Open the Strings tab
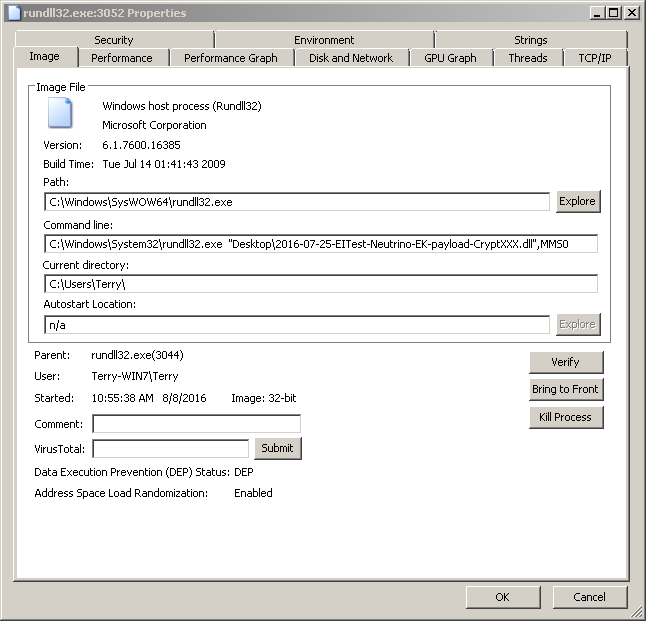 (x=531, y=40)
